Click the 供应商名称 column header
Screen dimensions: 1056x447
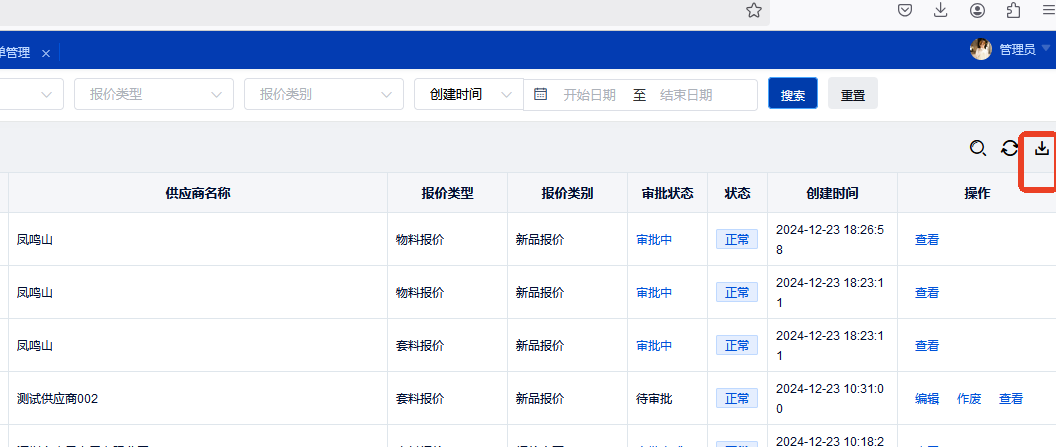coord(198,193)
